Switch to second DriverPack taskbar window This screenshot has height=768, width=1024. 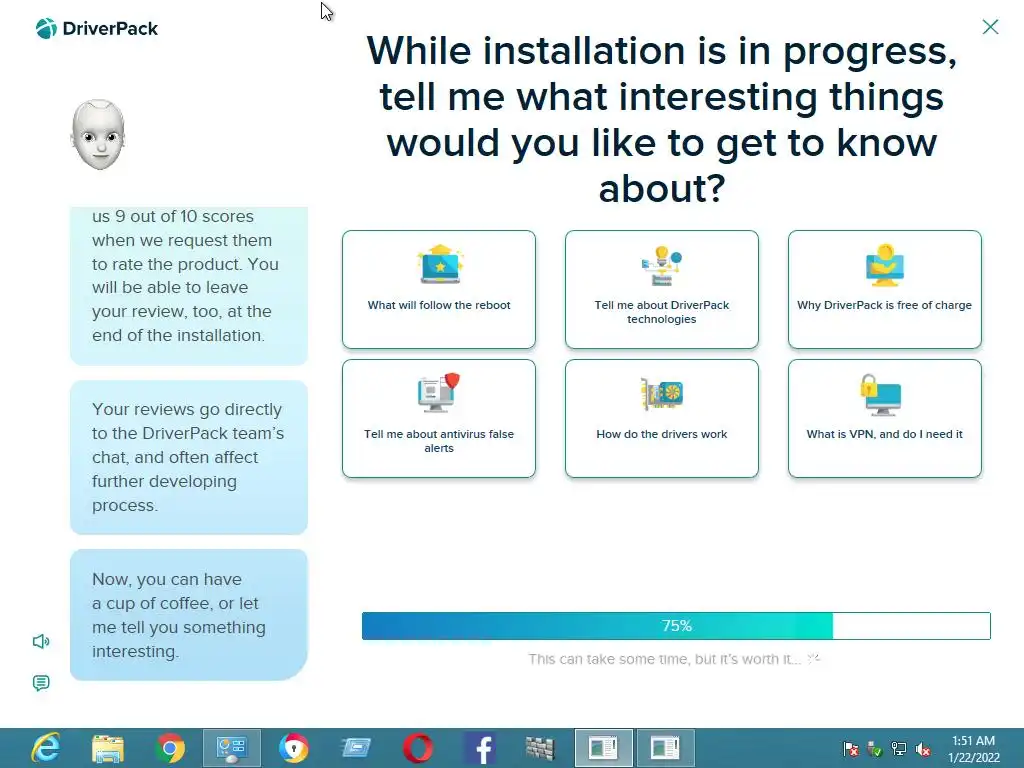click(x=665, y=748)
